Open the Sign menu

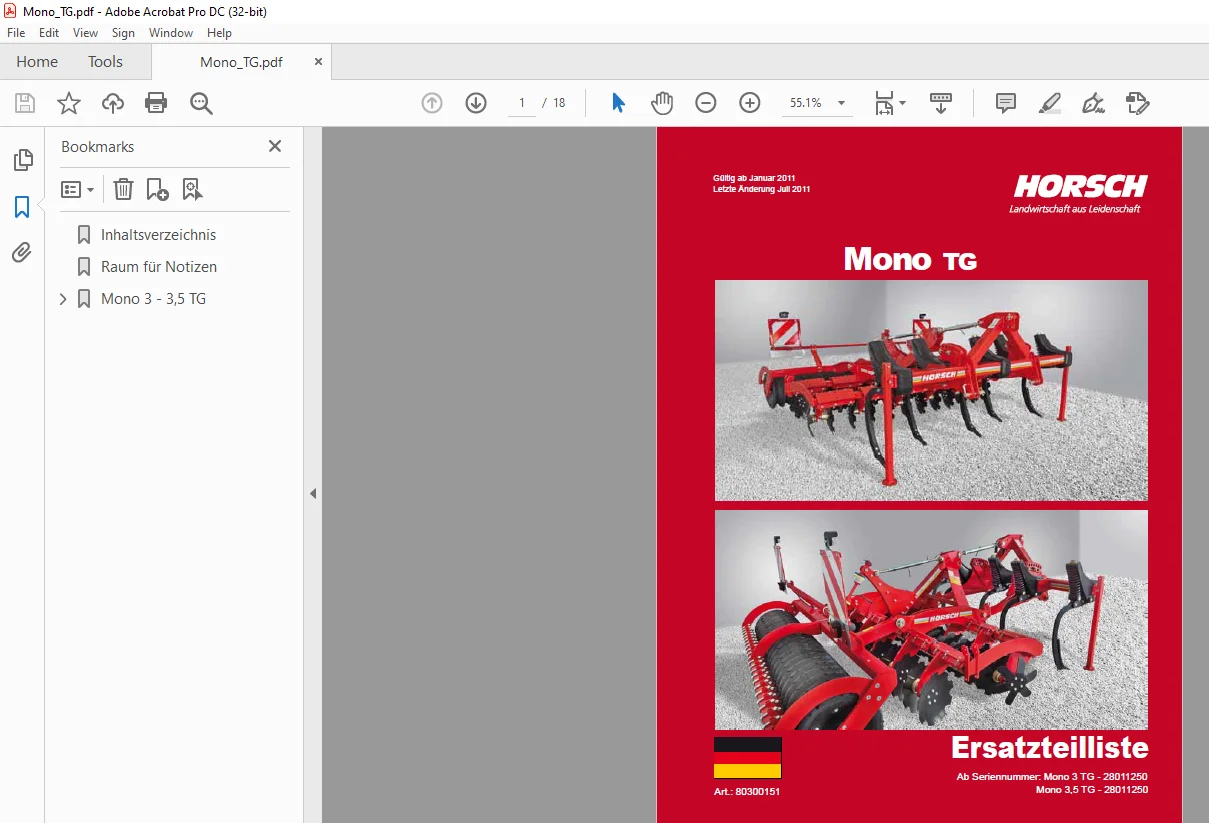123,33
